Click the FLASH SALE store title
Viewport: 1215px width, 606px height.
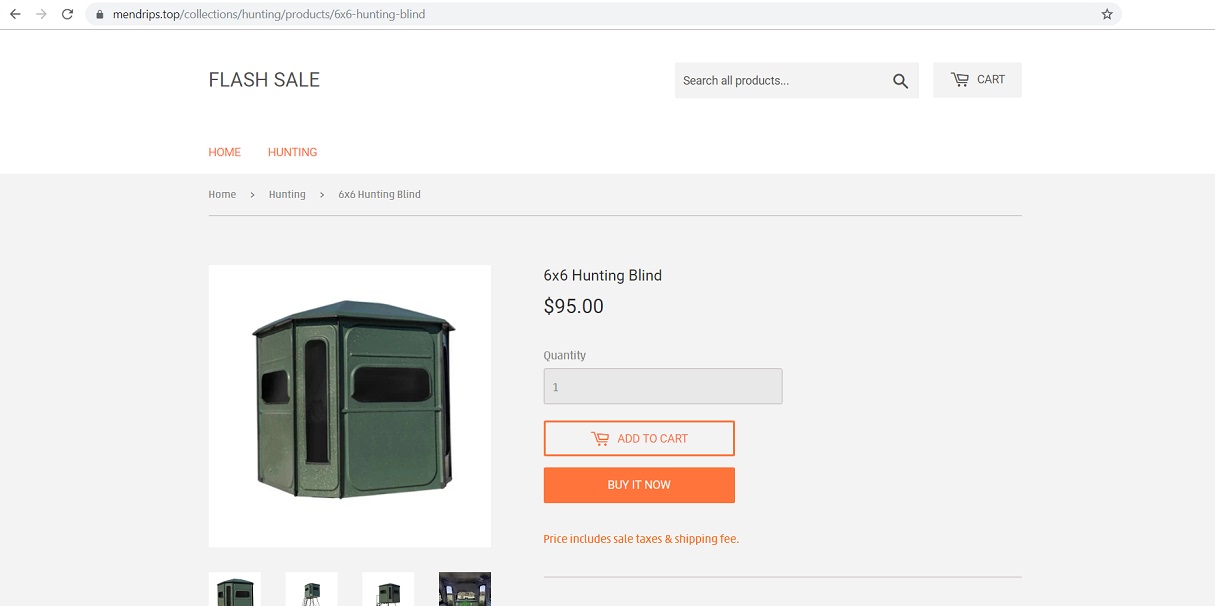click(x=264, y=80)
